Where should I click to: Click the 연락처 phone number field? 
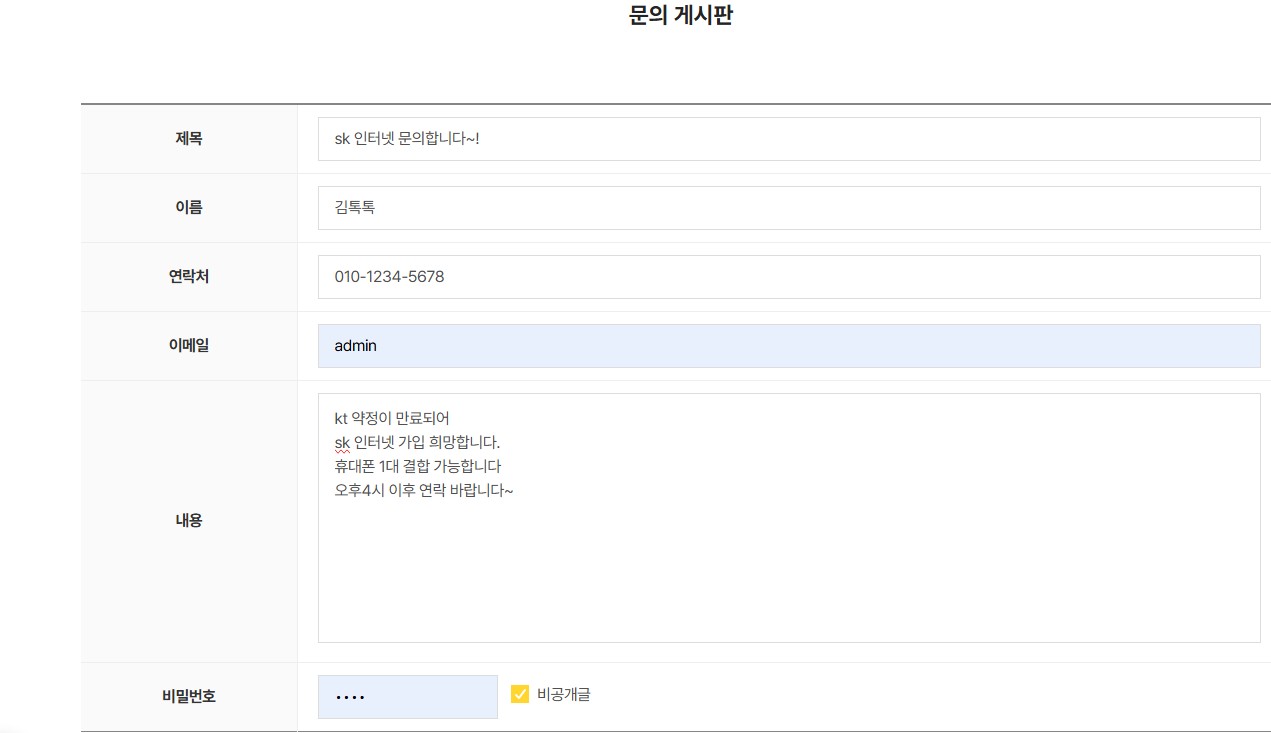coord(788,277)
